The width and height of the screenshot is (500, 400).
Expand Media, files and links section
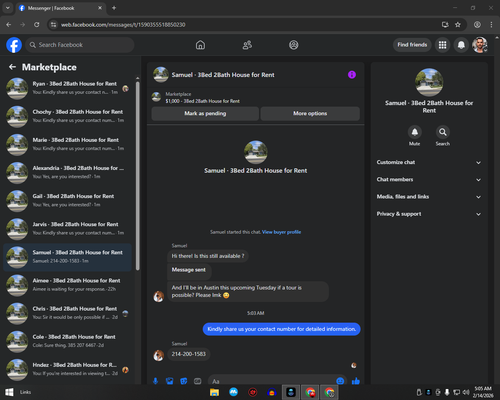(x=429, y=197)
